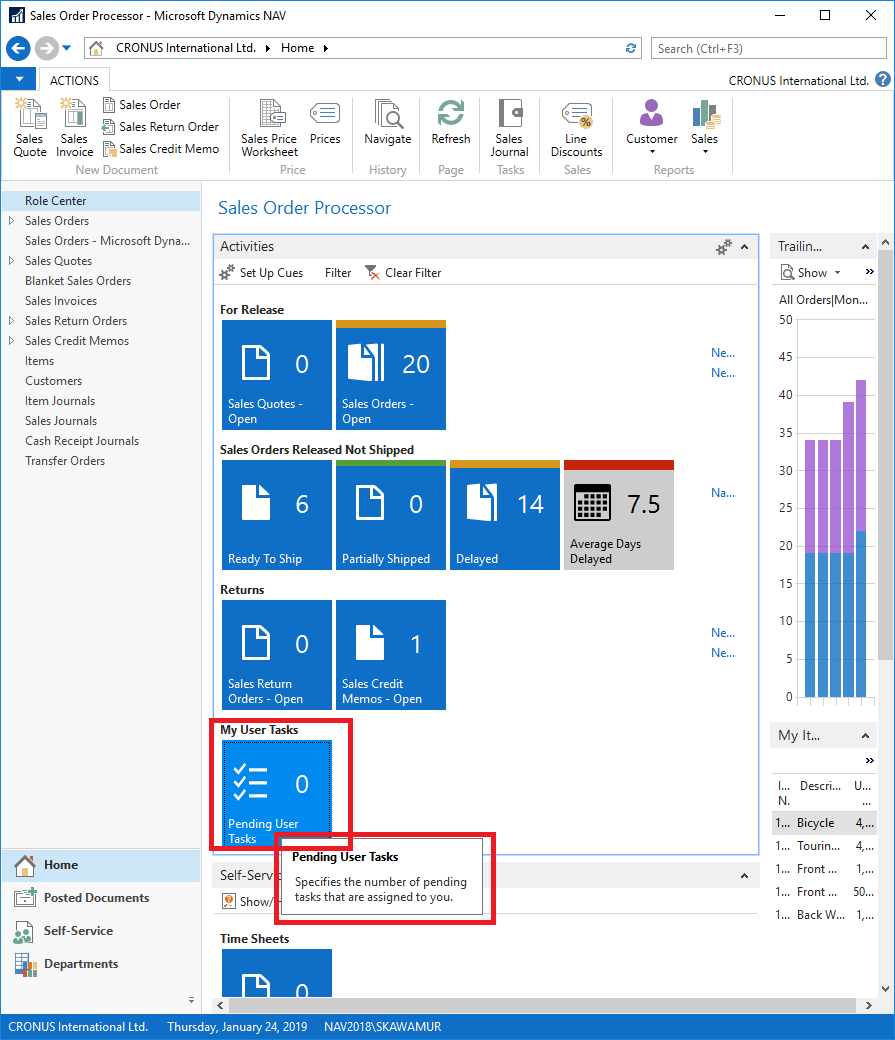Viewport: 895px width, 1040px height.
Task: Expand the Sales Quotes tree node
Action: (11, 261)
